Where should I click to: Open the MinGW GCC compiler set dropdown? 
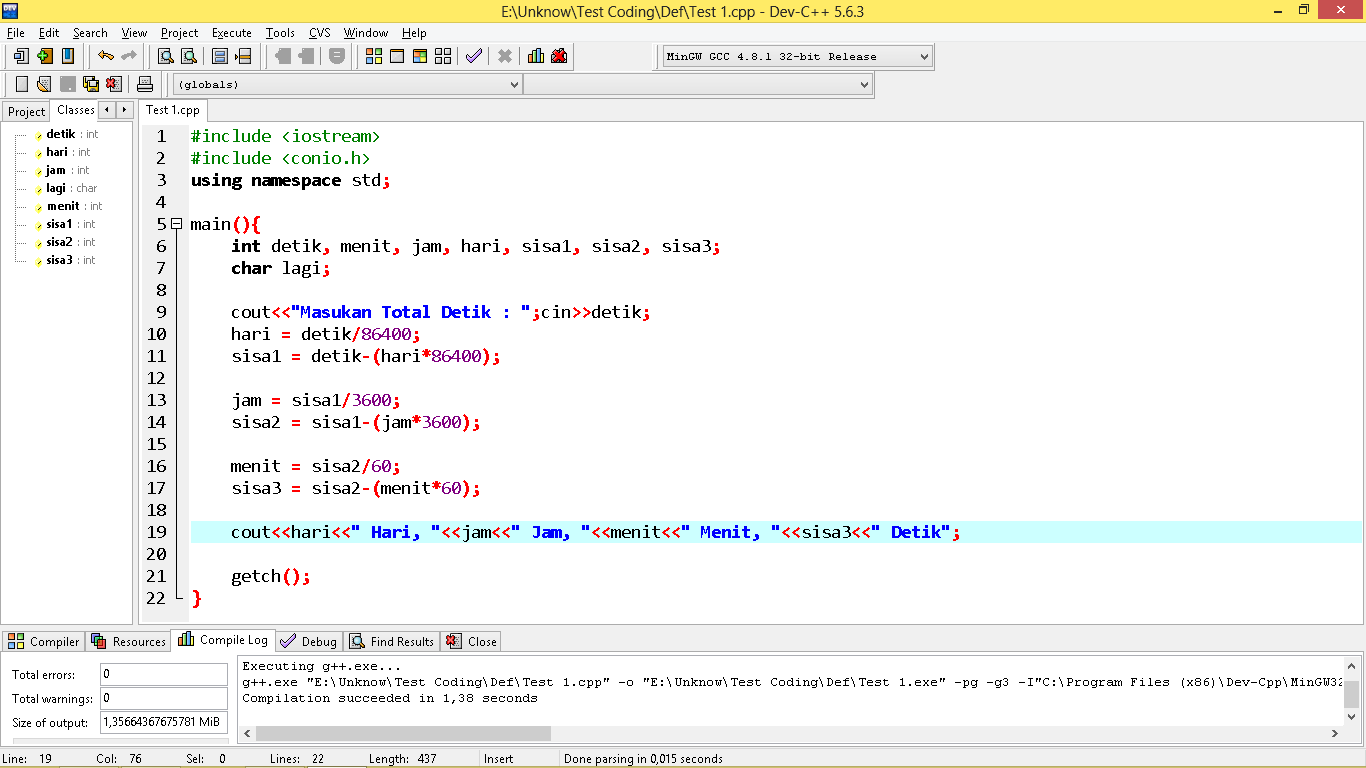pyautogui.click(x=798, y=57)
